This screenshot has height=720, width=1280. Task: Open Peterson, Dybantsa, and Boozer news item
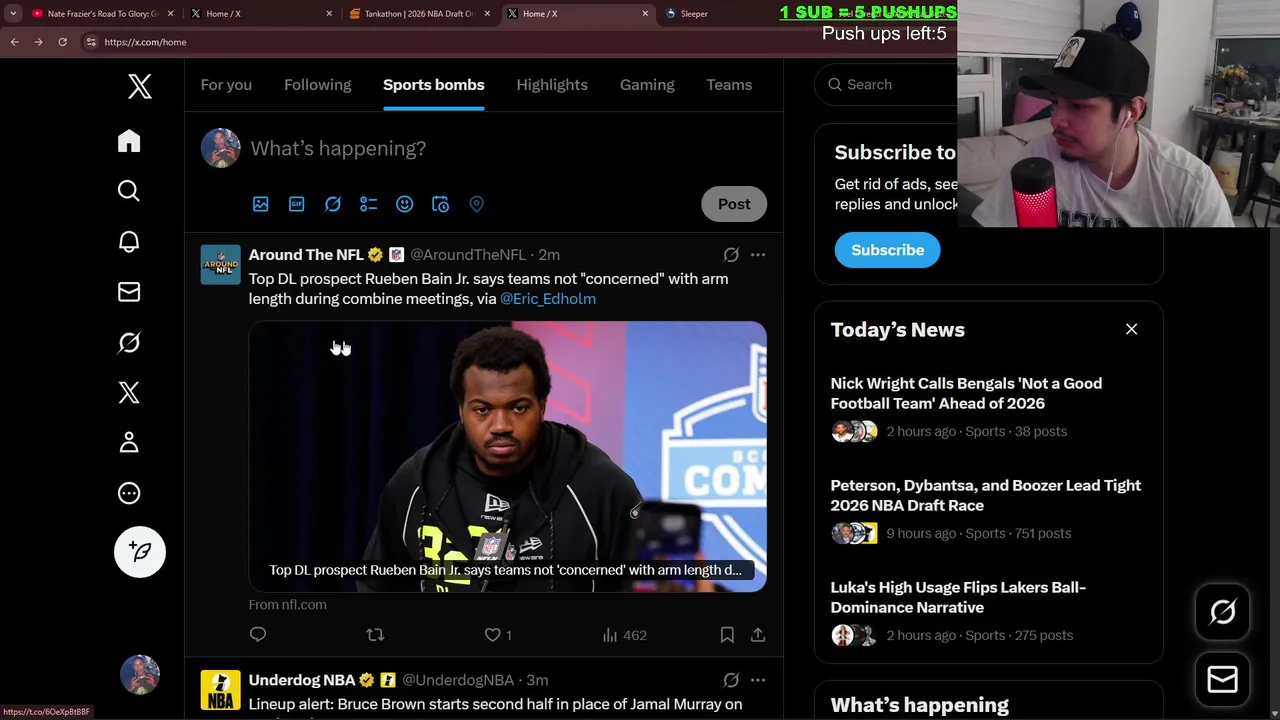(x=989, y=509)
